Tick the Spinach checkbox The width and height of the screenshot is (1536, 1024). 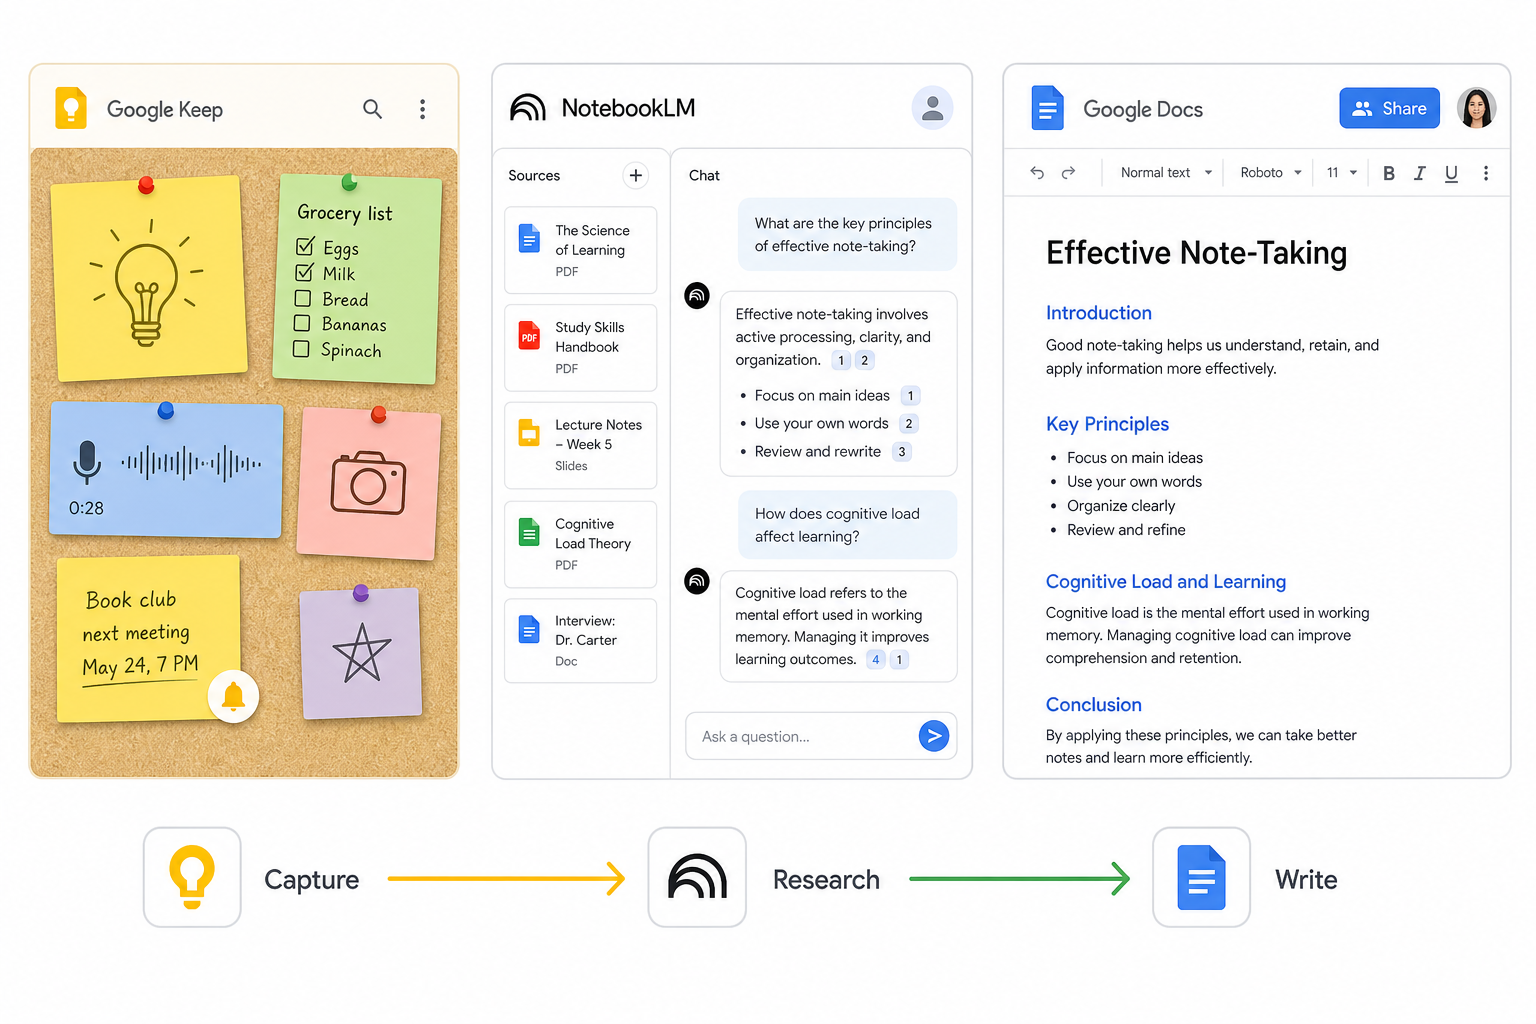(301, 349)
